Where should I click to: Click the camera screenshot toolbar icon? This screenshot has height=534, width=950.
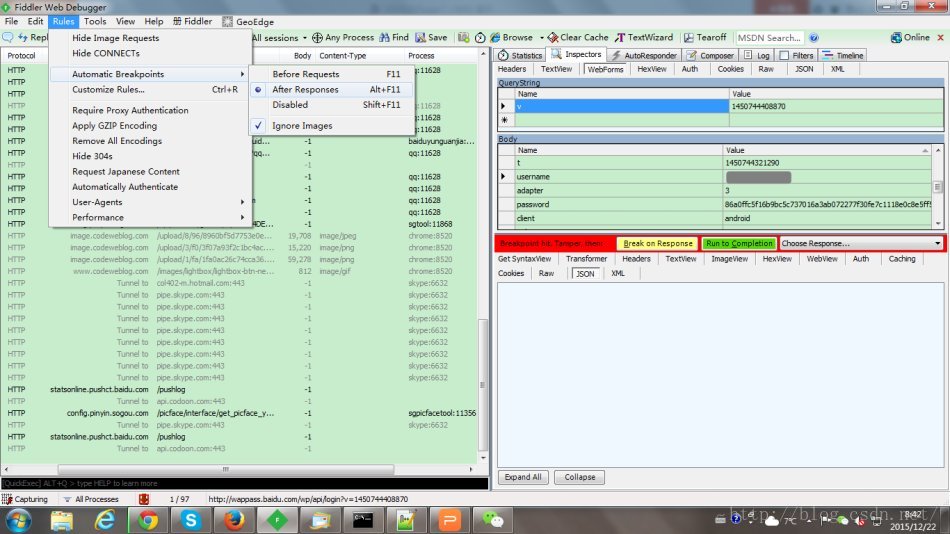[x=463, y=38]
